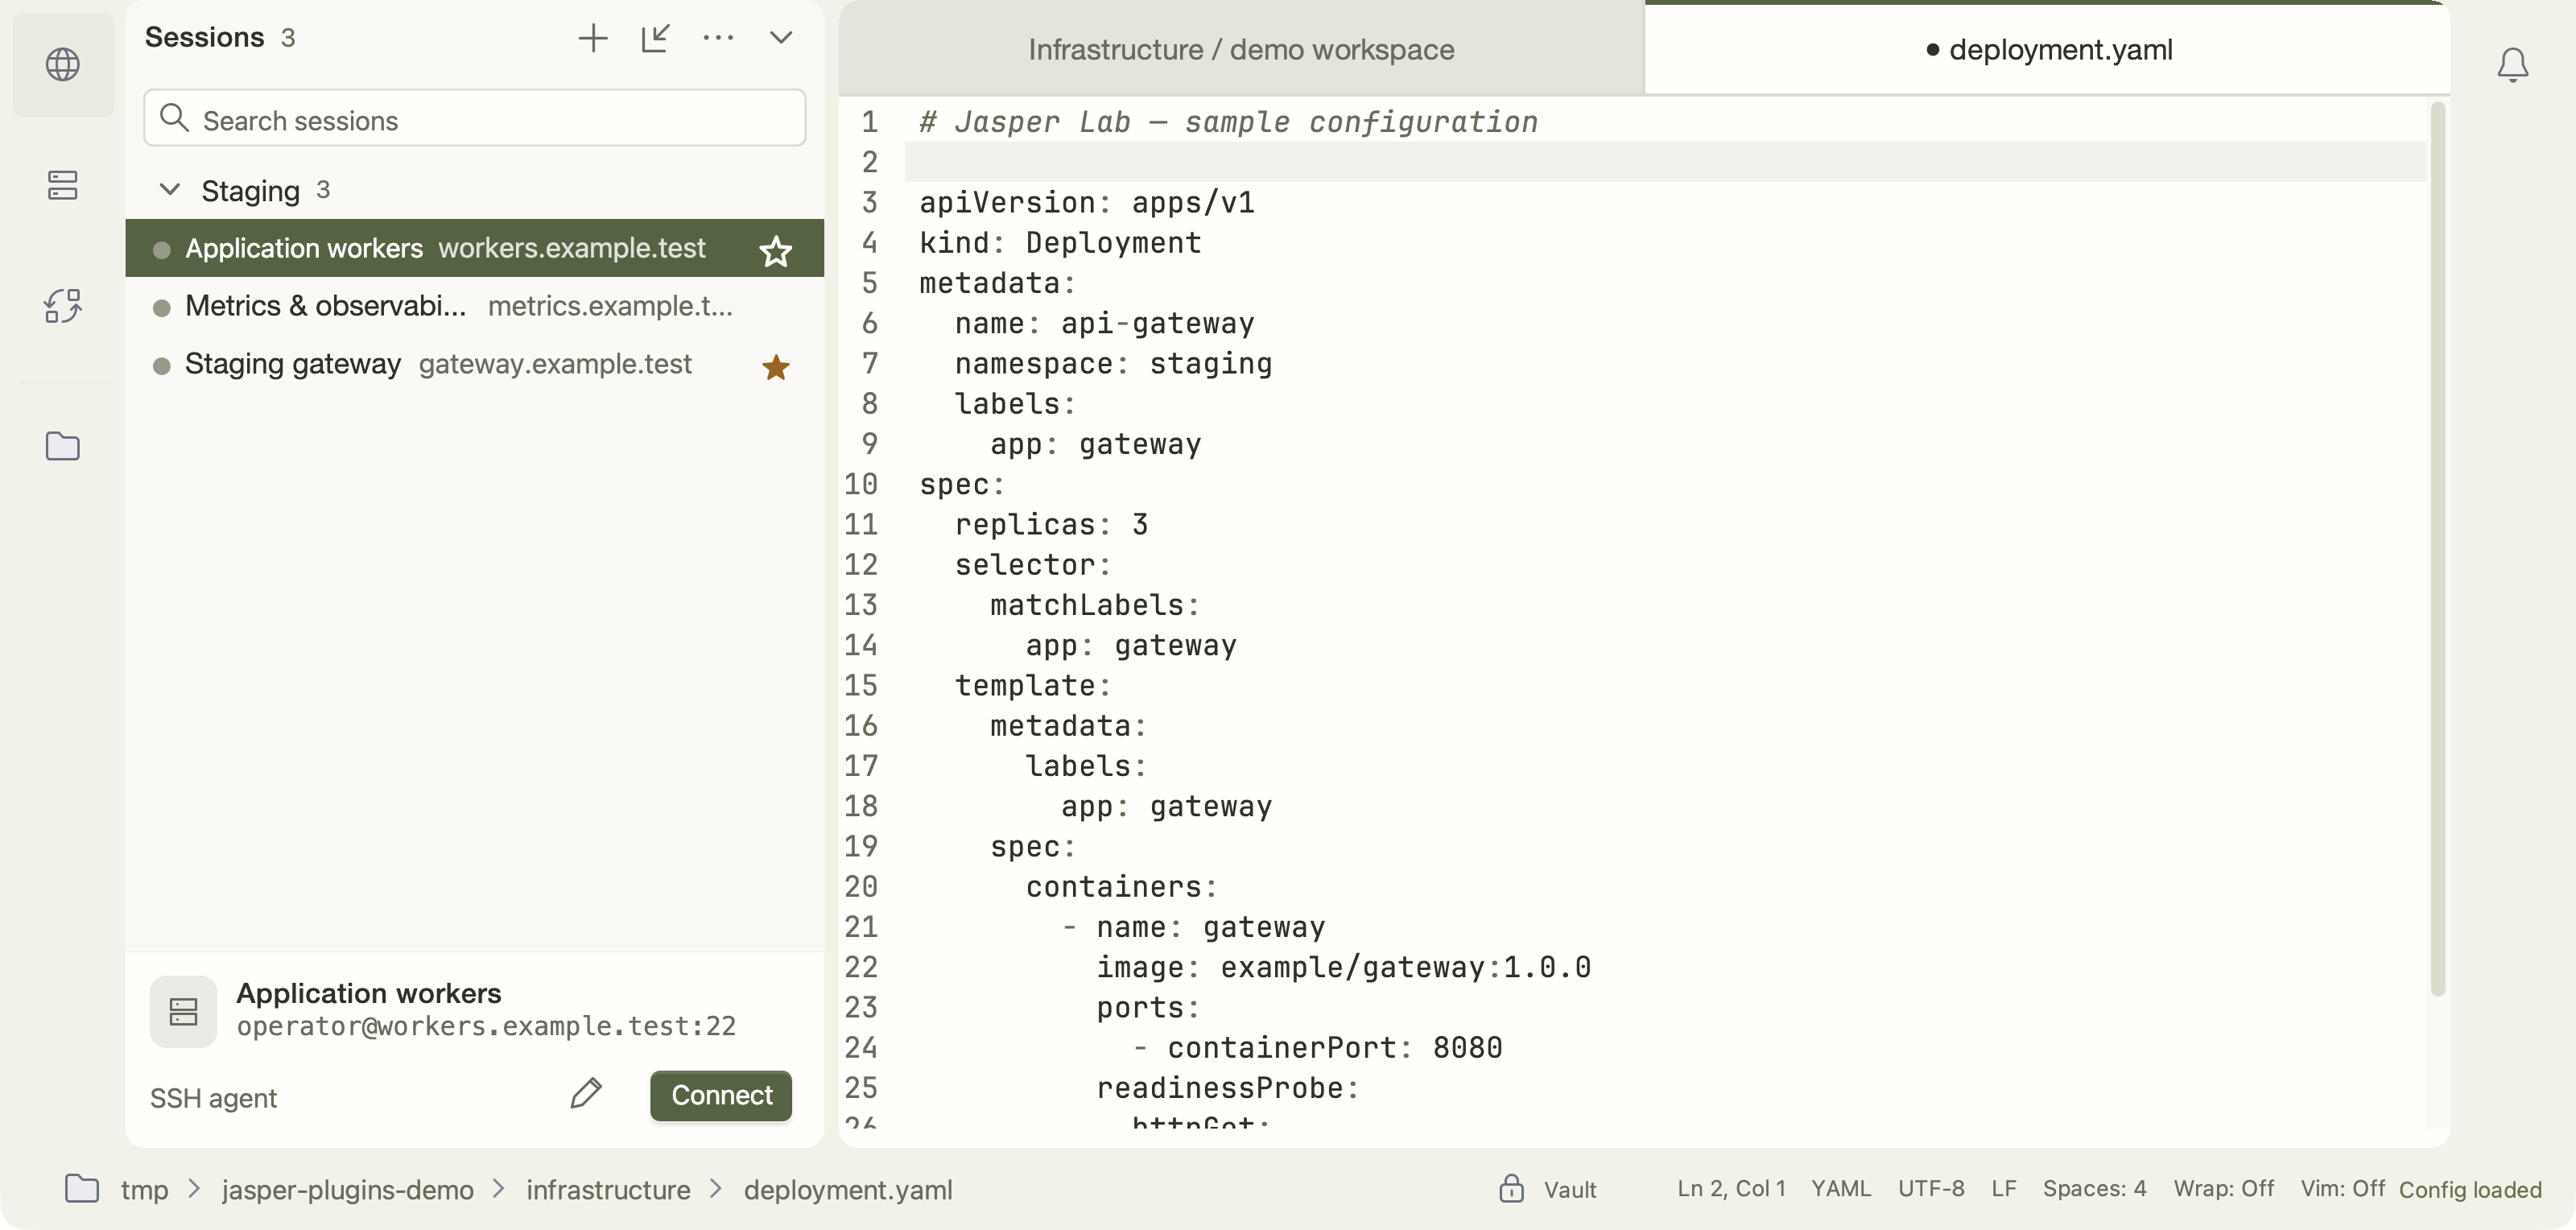Open the globe icon in the sidebar
The height and width of the screenshot is (1230, 2576).
coord(63,65)
